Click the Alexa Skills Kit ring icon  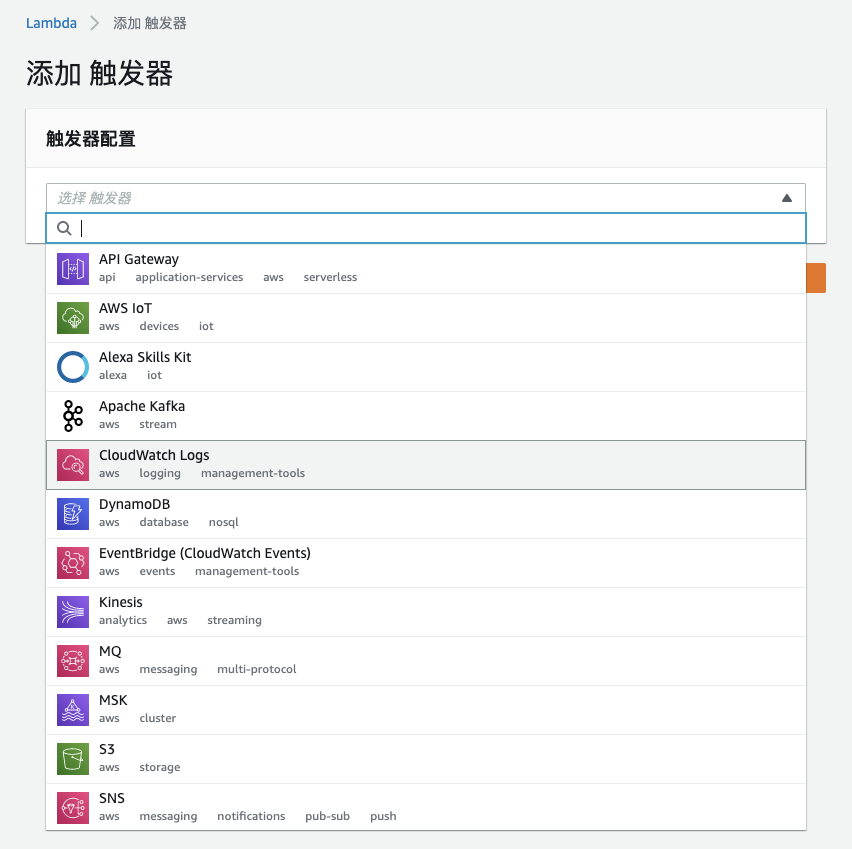[73, 367]
